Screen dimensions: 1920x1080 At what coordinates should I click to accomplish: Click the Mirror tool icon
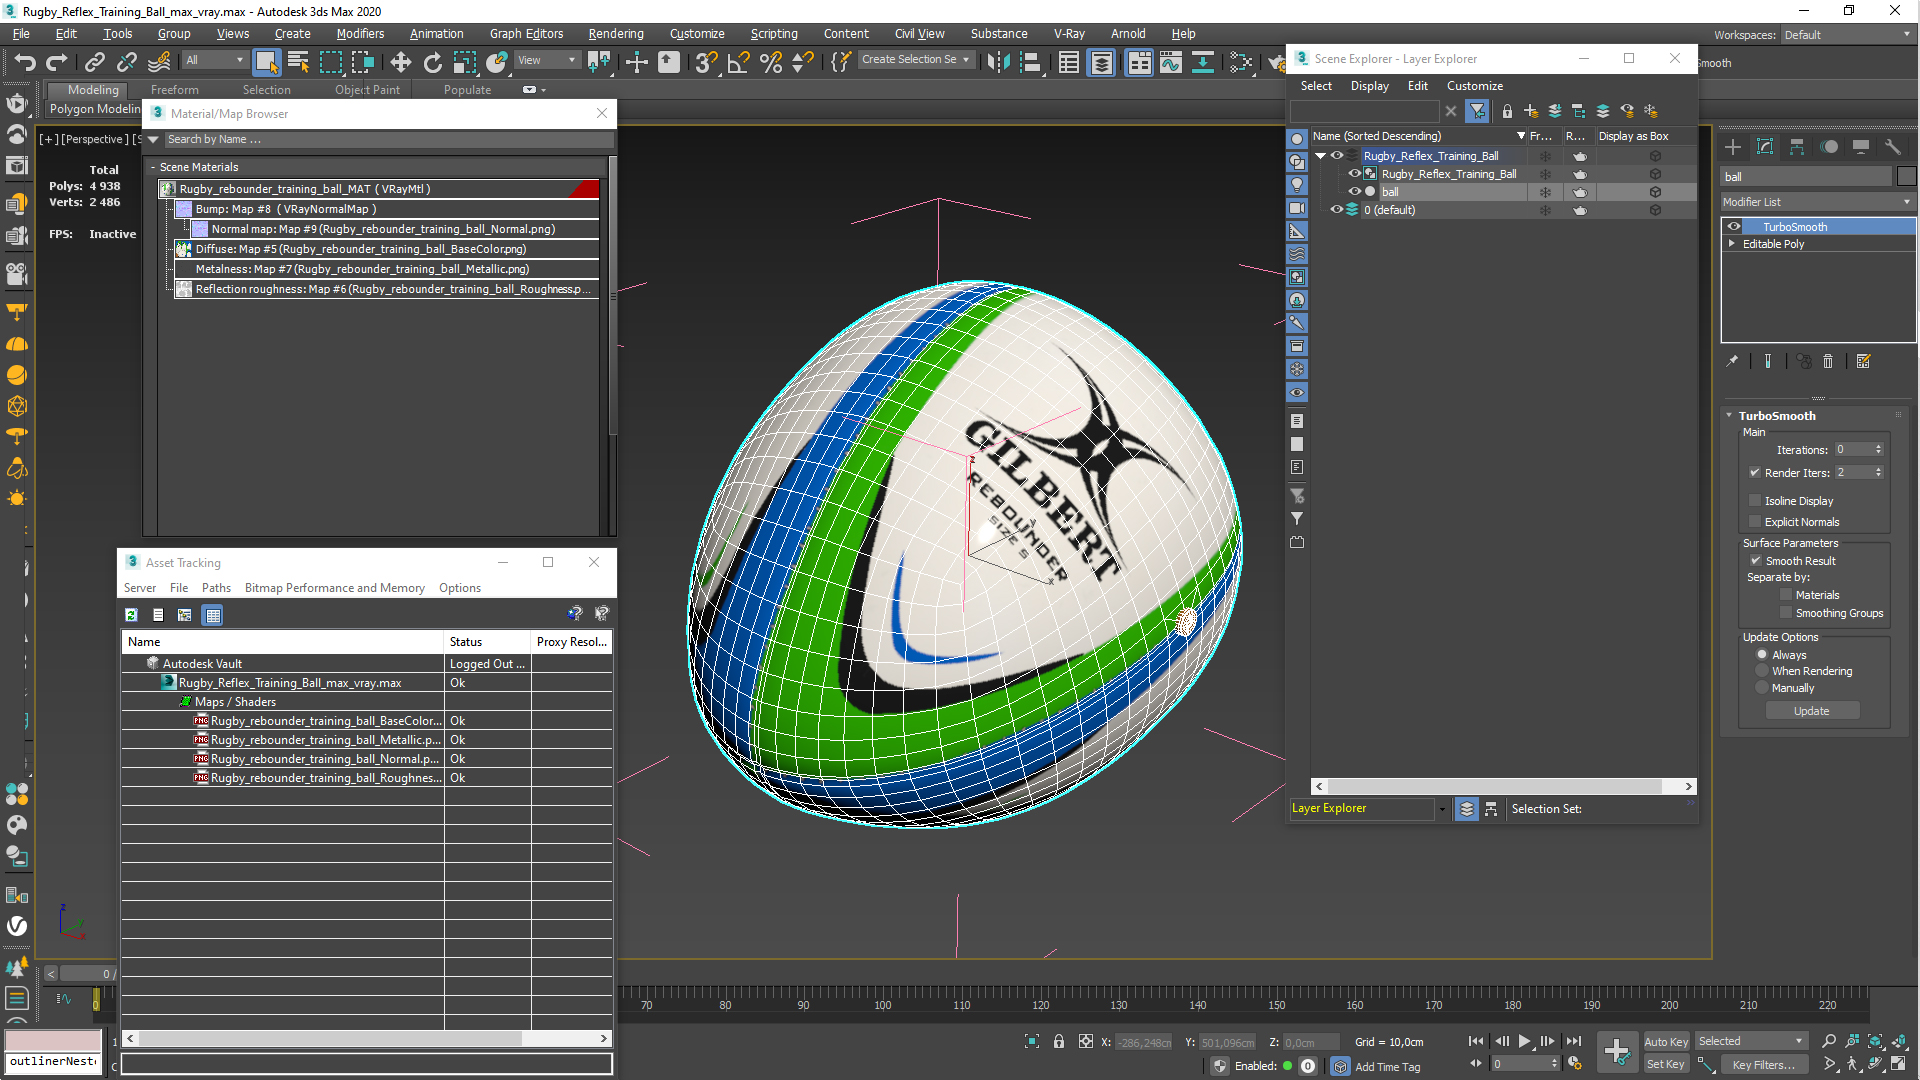pyautogui.click(x=997, y=62)
